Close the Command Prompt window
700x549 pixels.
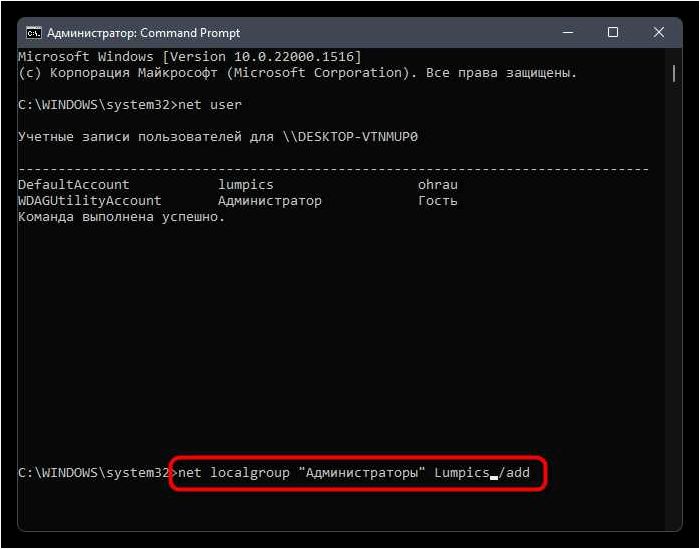658,33
